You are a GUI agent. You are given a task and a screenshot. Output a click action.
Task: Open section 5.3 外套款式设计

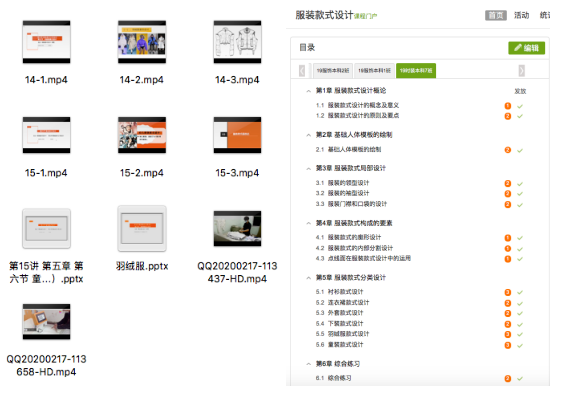tap(339, 313)
